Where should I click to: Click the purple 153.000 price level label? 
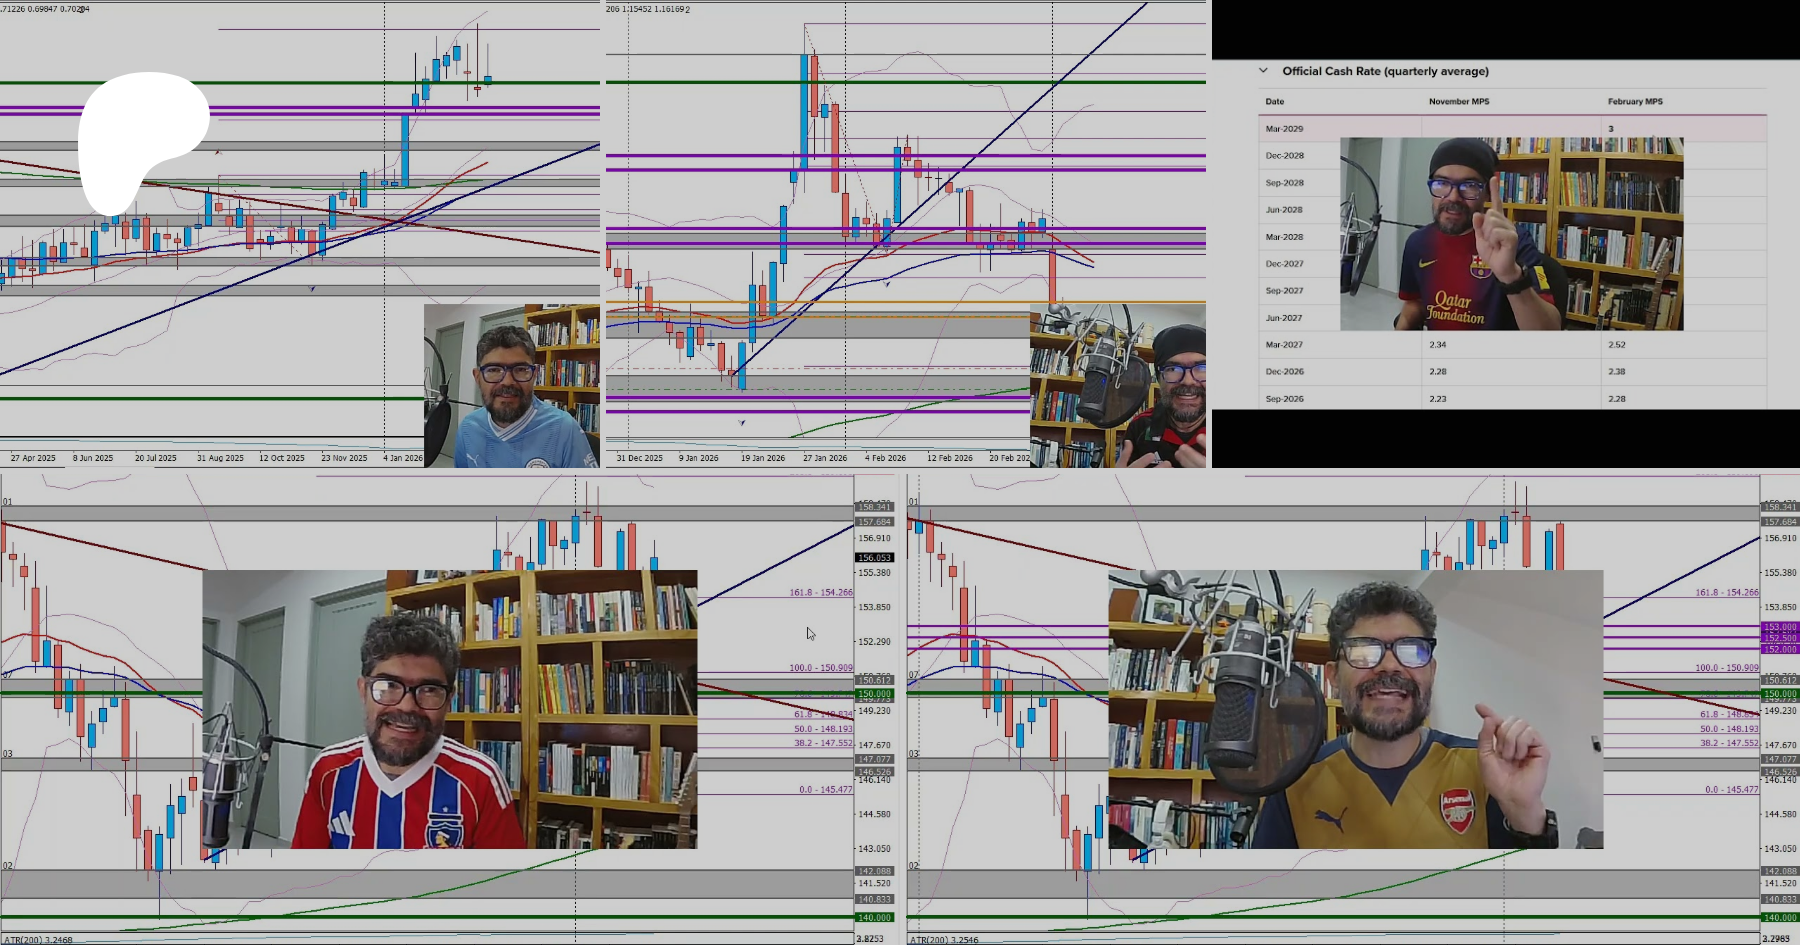tap(1779, 627)
